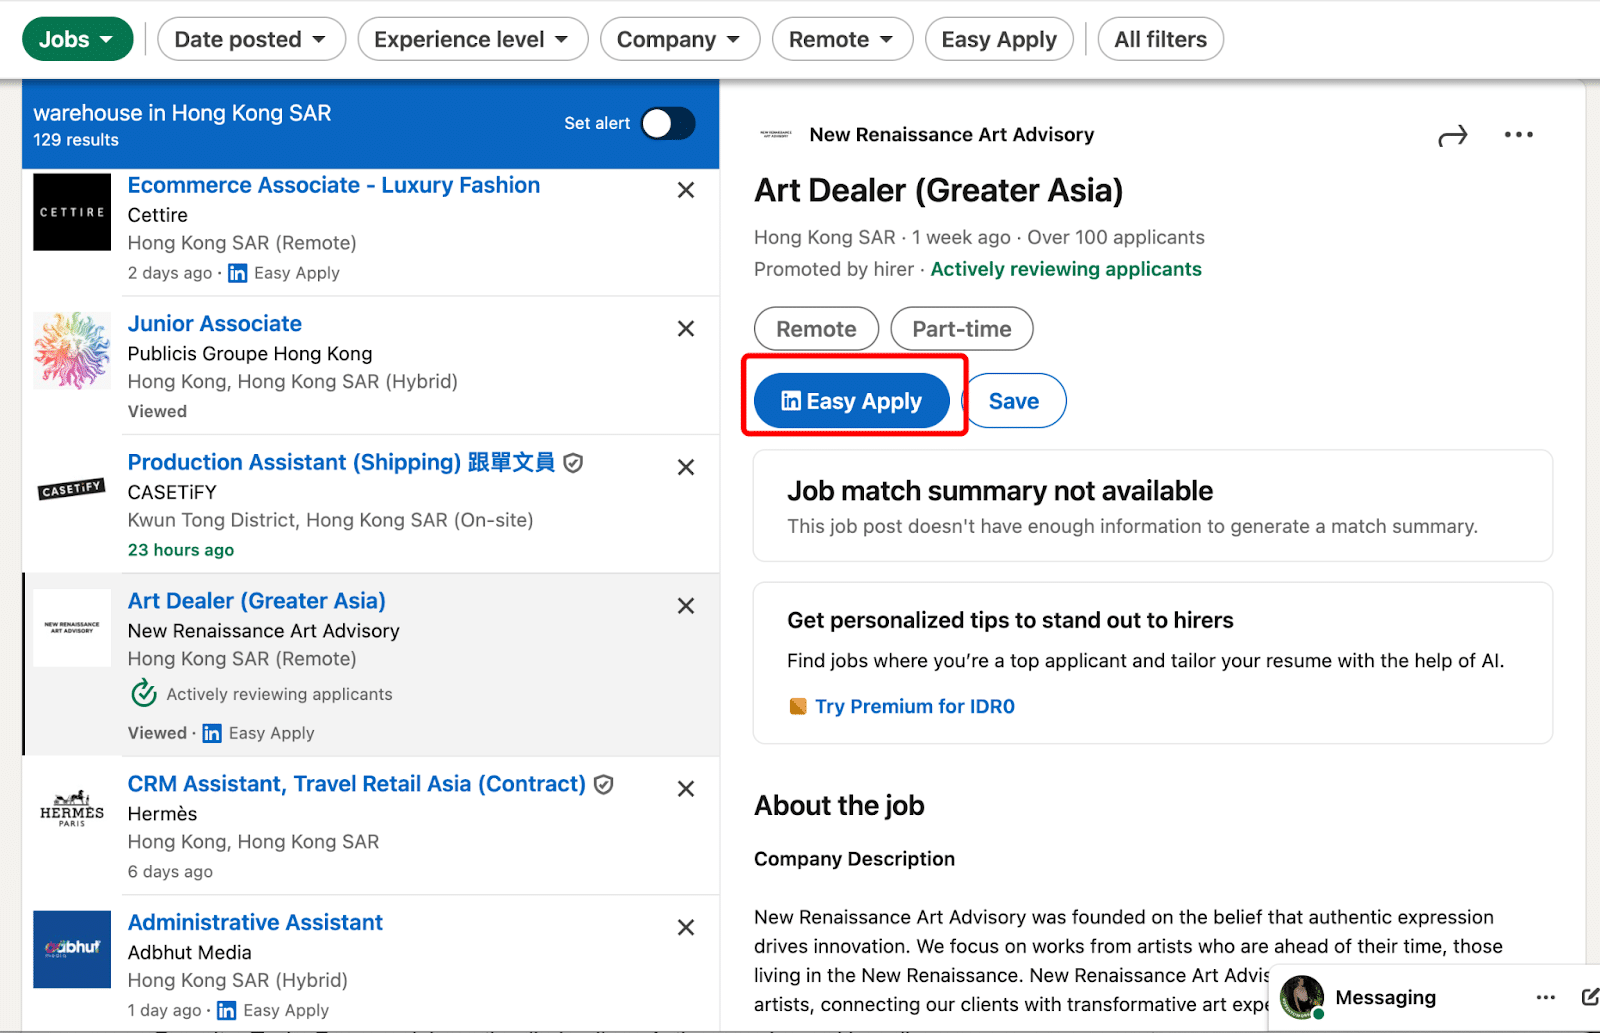Open the Jobs category selector
1600x1033 pixels.
pyautogui.click(x=77, y=38)
